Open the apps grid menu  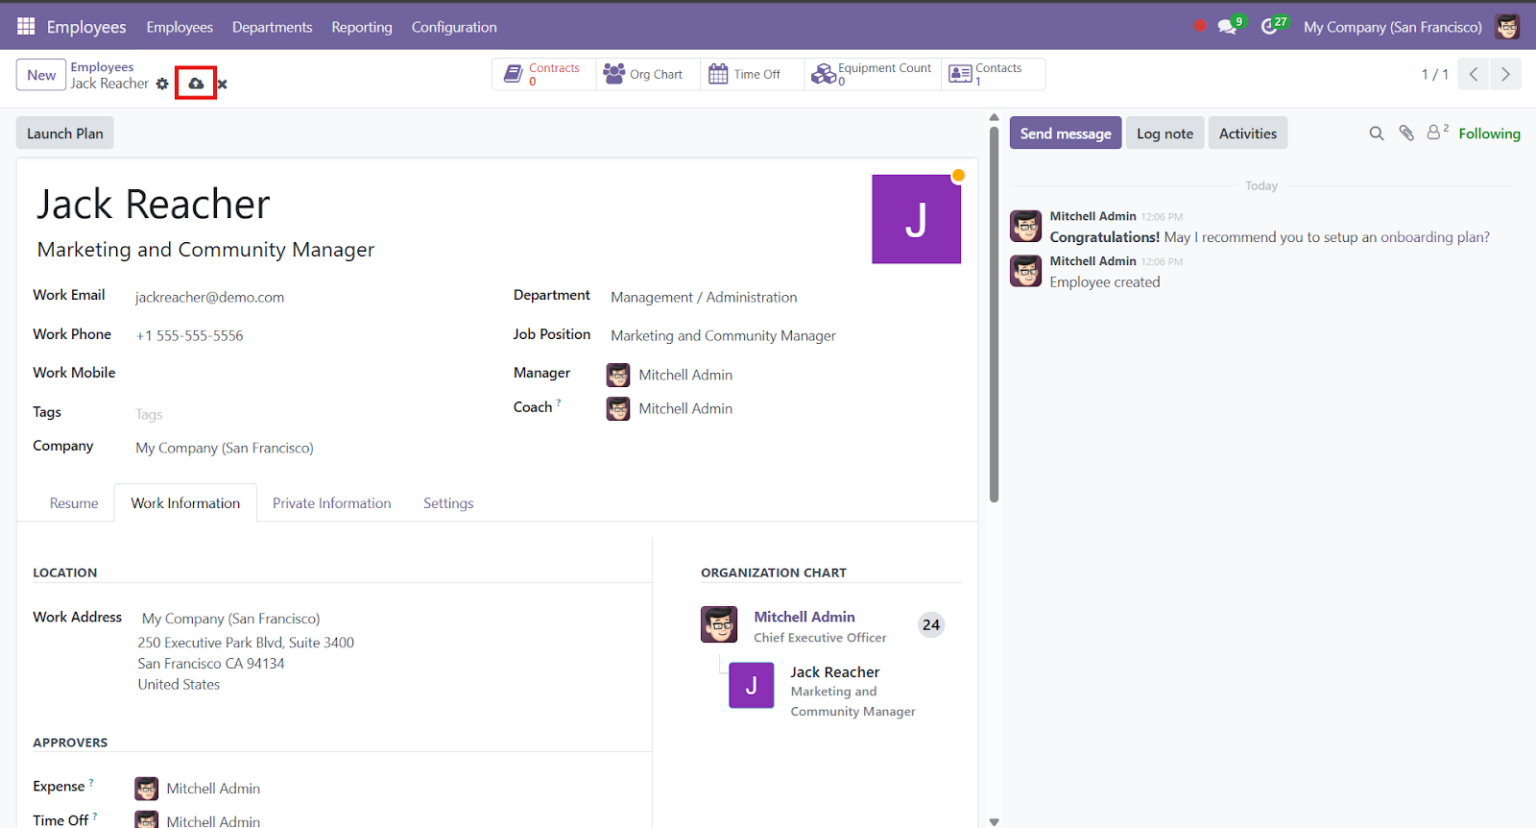(25, 26)
